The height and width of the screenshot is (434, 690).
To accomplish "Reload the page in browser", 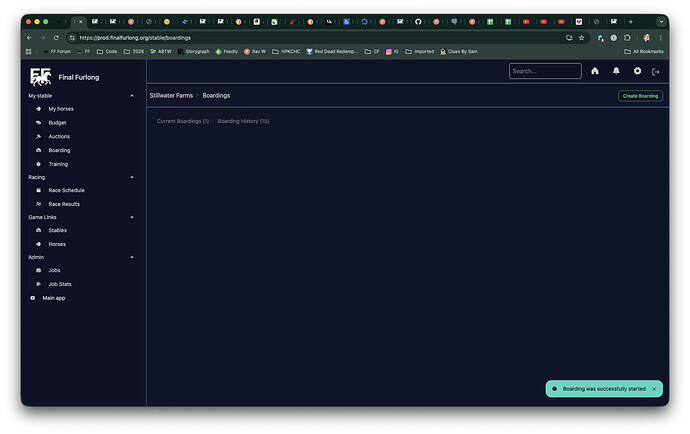I will [x=56, y=38].
